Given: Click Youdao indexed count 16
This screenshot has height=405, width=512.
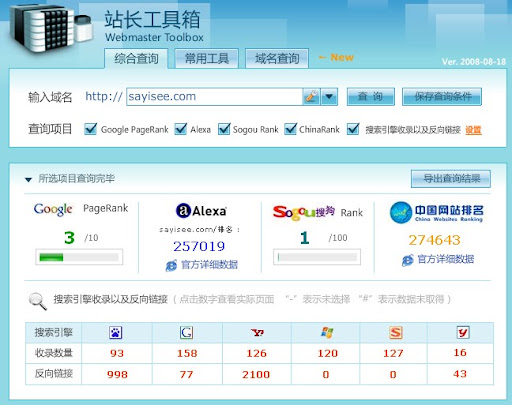Looking at the screenshot, I should tap(460, 353).
